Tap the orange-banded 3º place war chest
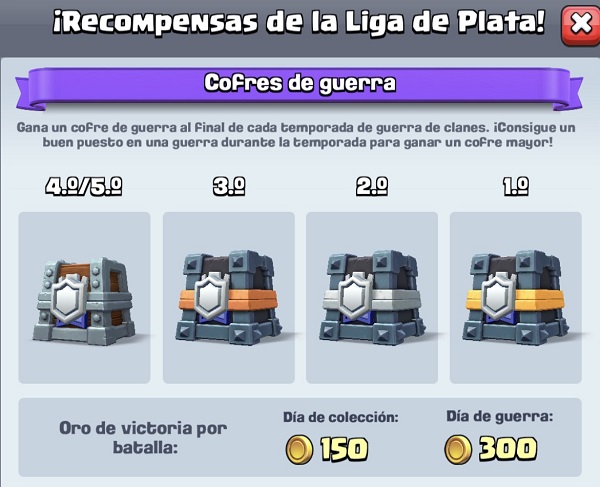Screen dimensions: 600x487 pyautogui.click(x=228, y=298)
